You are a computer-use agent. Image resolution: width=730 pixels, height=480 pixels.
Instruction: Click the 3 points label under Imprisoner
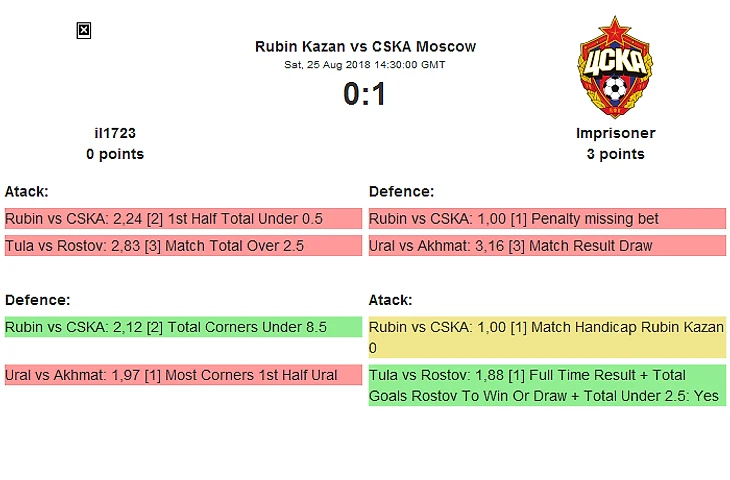pyautogui.click(x=615, y=154)
